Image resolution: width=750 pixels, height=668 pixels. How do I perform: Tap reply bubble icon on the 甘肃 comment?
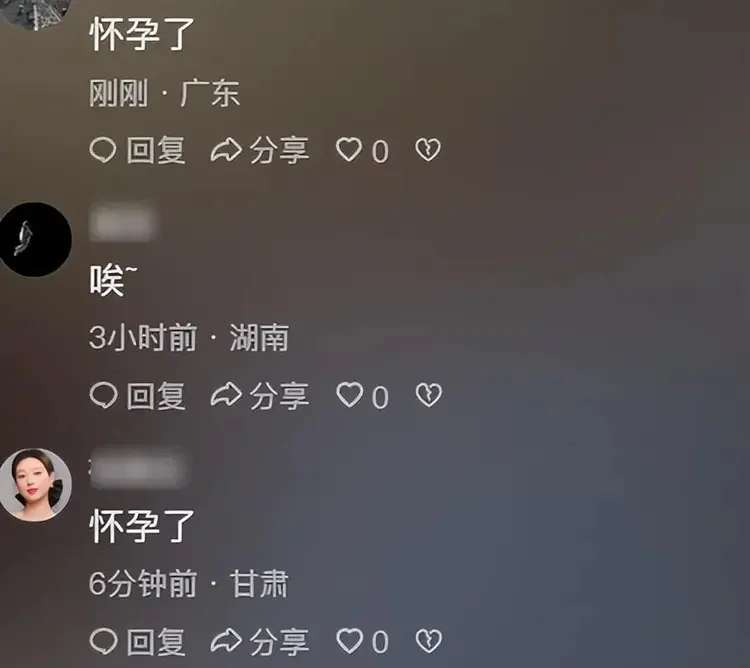click(103, 641)
